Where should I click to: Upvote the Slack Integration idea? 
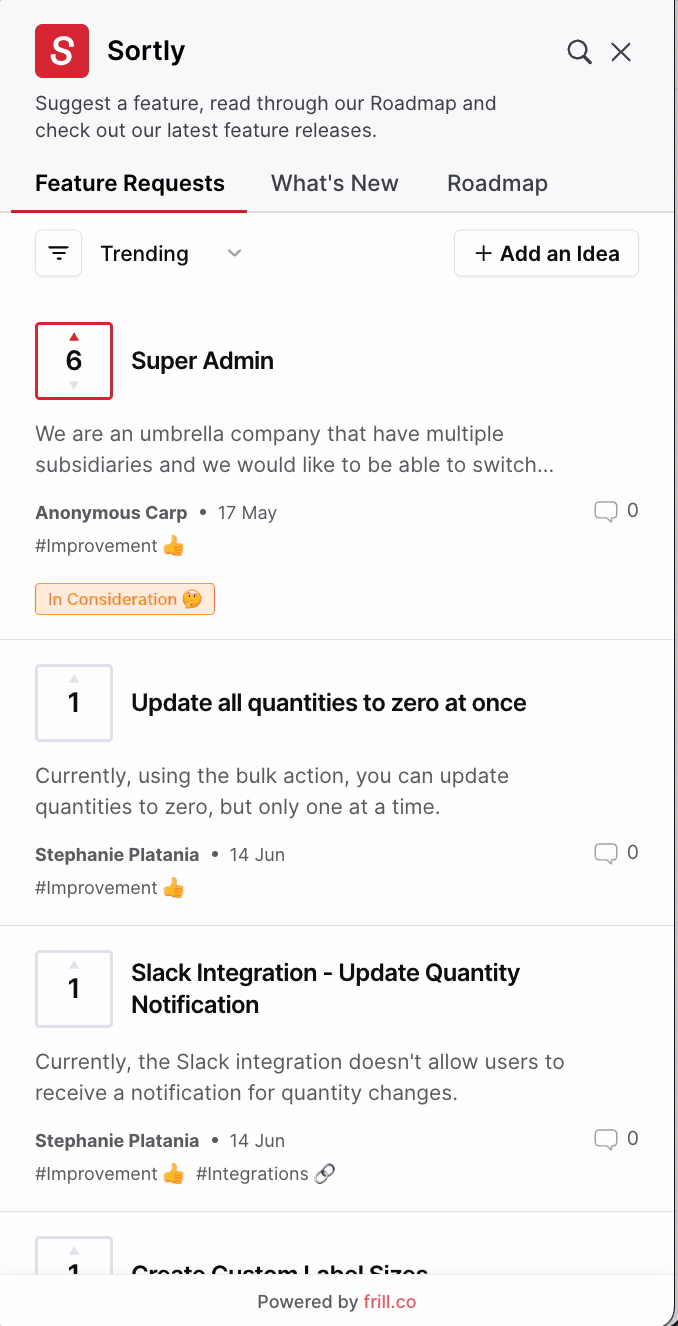click(x=74, y=967)
